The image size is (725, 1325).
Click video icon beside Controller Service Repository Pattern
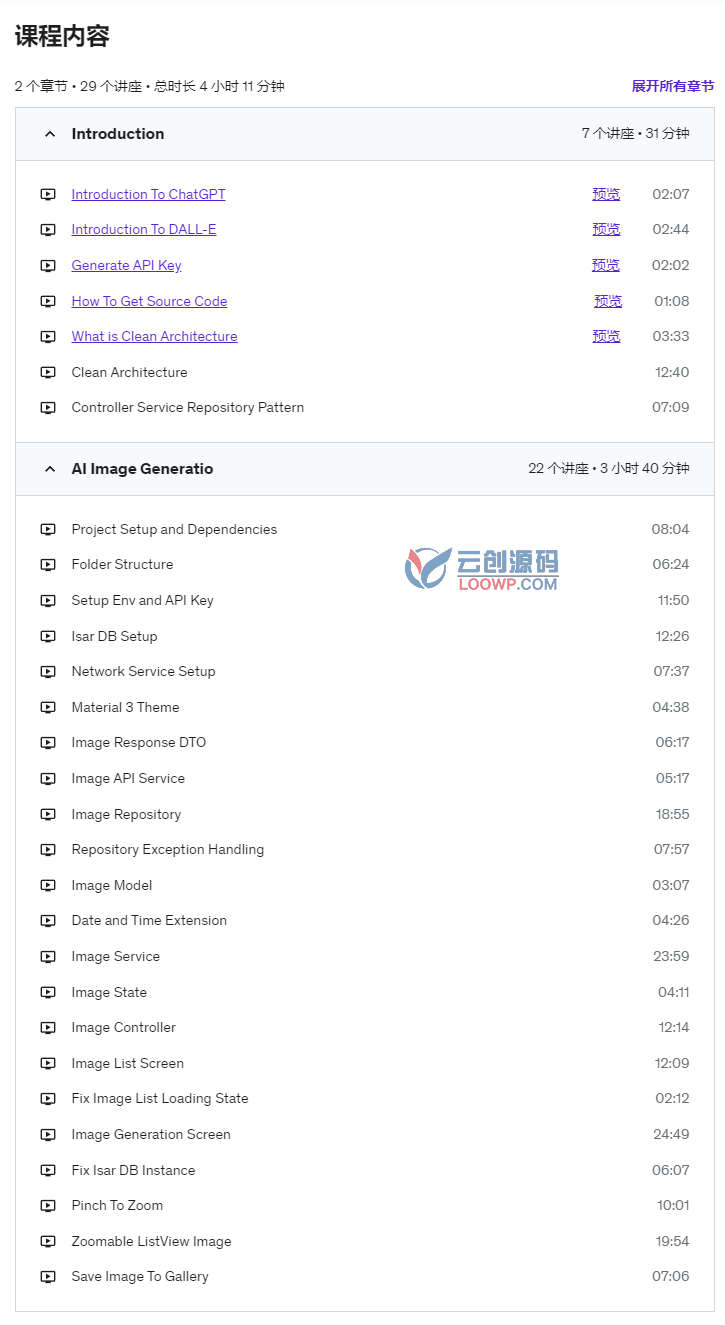48,408
